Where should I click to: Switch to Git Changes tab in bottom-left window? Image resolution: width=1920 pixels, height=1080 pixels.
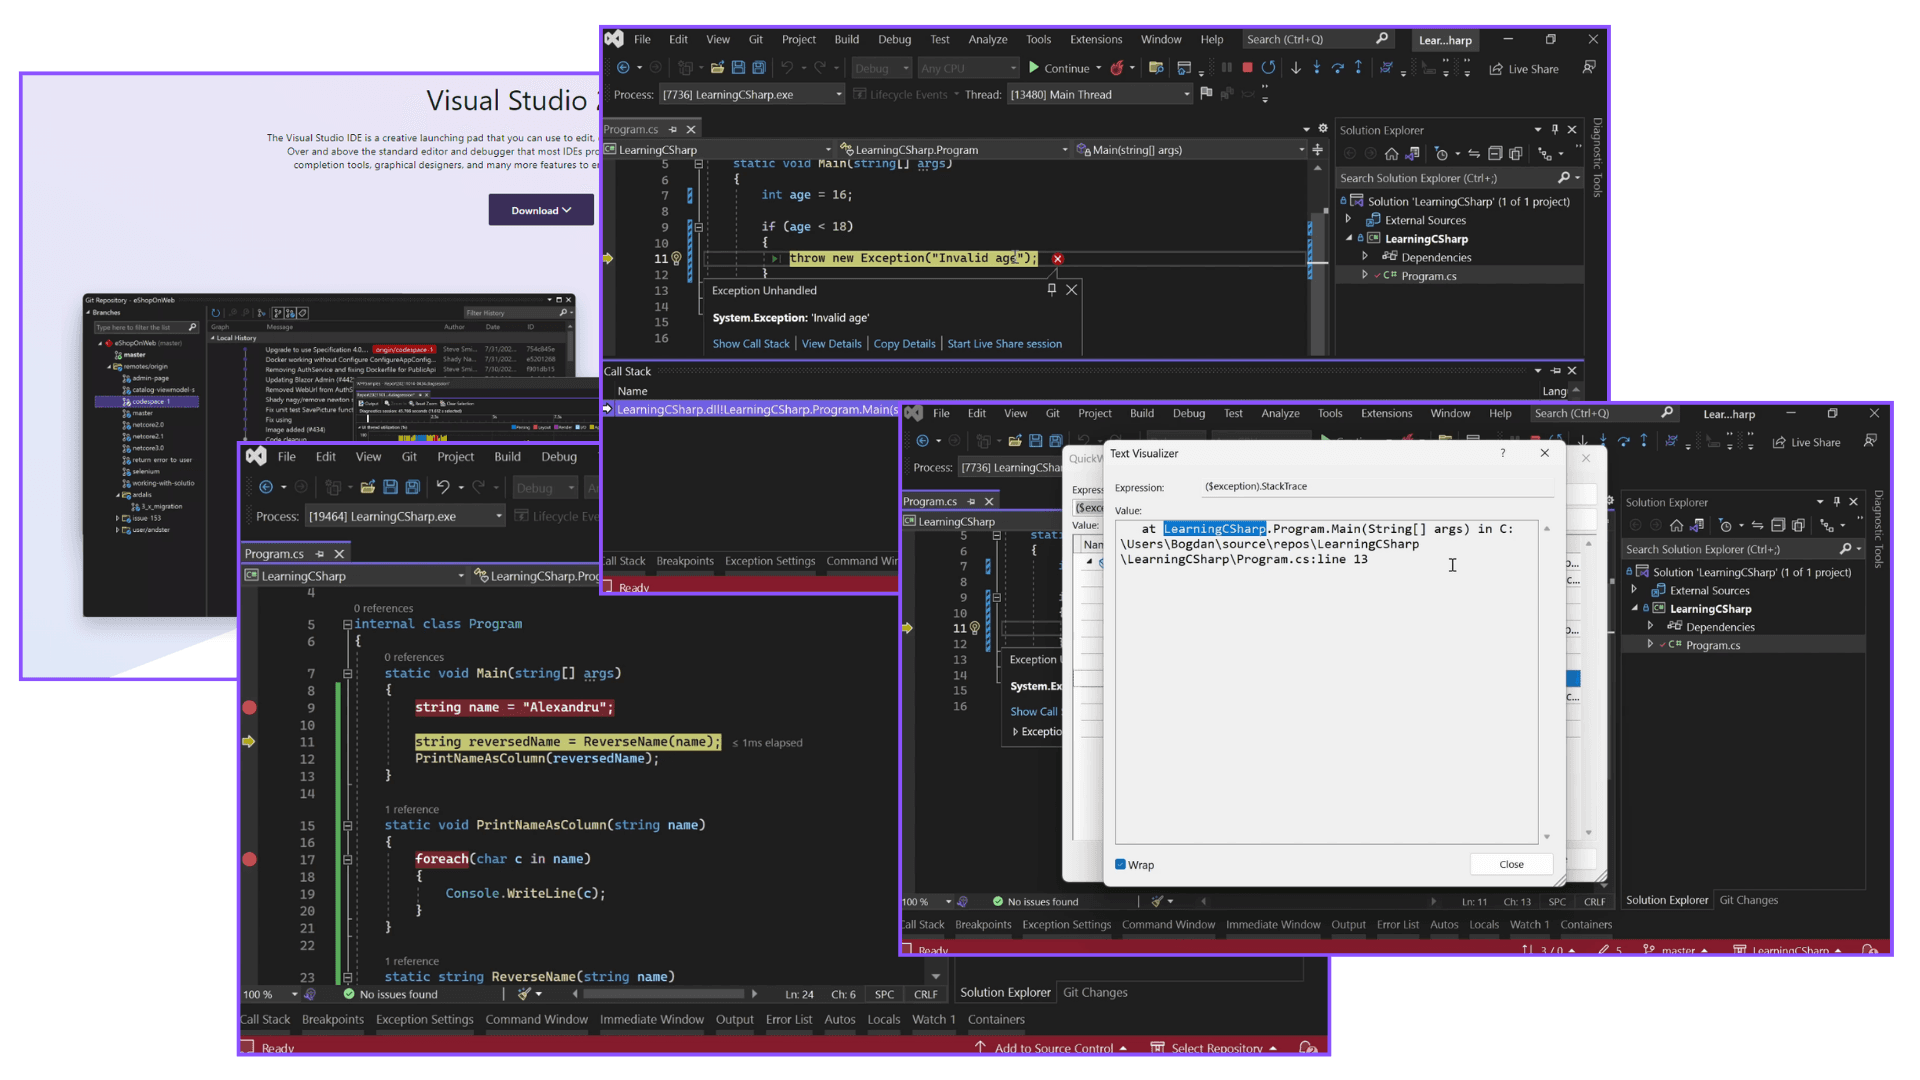click(1095, 993)
